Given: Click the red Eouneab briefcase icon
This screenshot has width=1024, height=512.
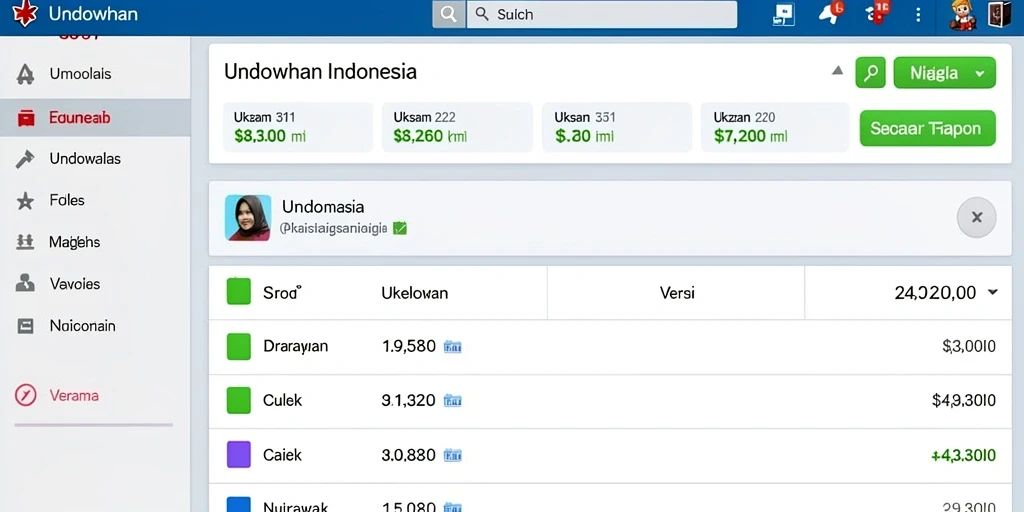Looking at the screenshot, I should [25, 118].
